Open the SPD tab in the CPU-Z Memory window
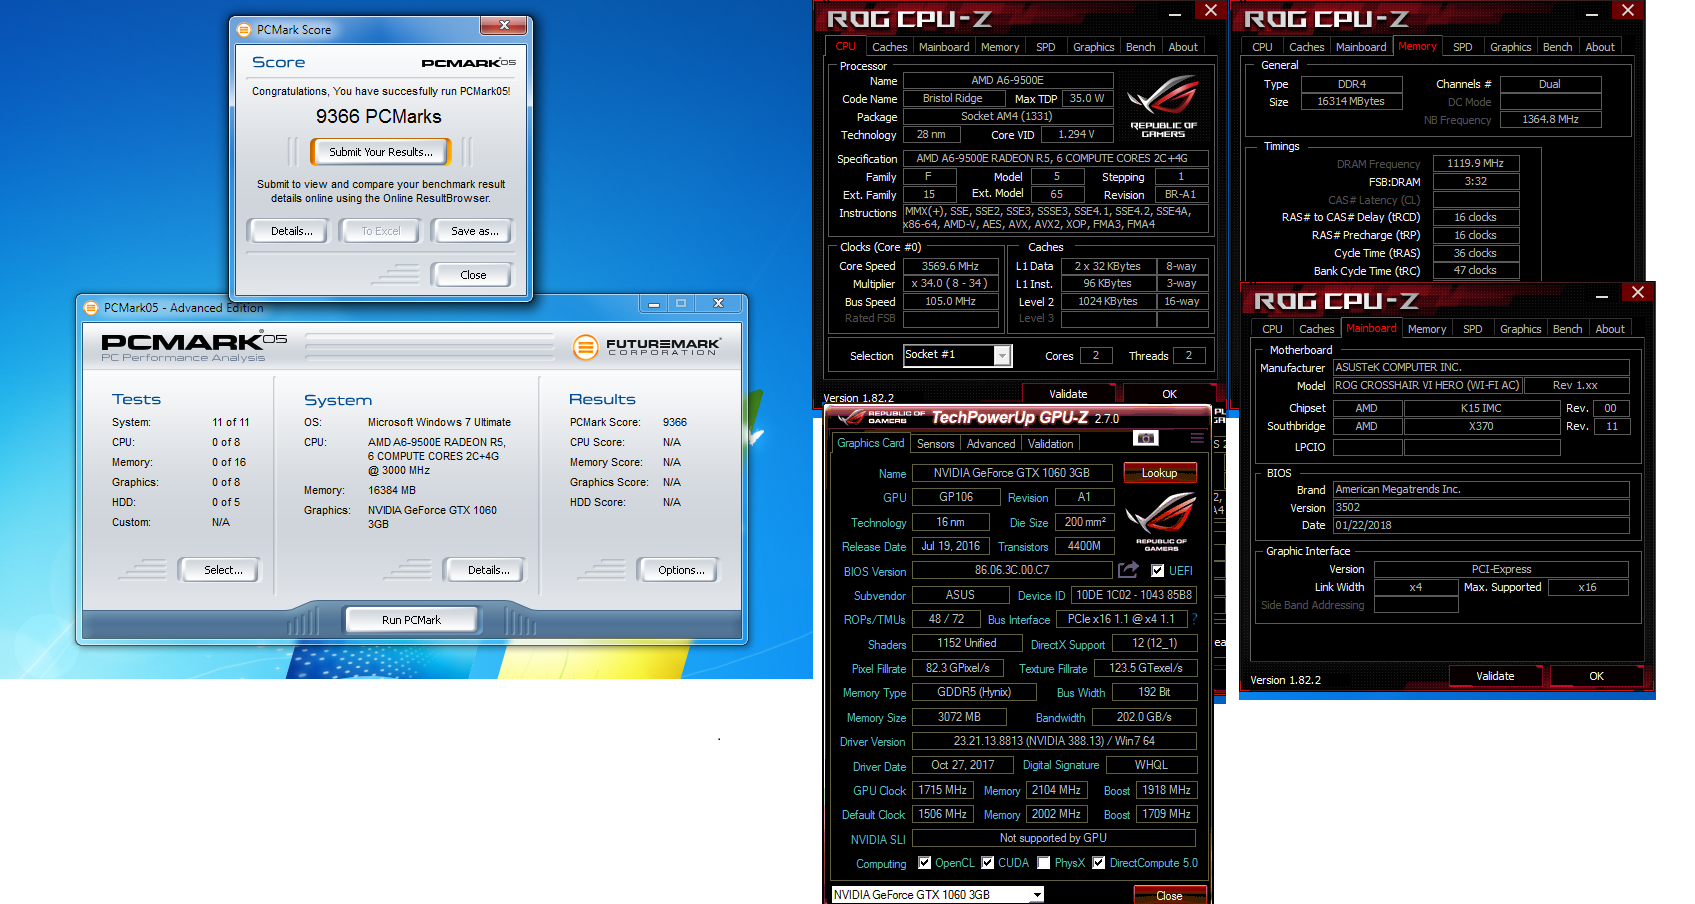Image resolution: width=1695 pixels, height=904 pixels. pyautogui.click(x=1463, y=47)
